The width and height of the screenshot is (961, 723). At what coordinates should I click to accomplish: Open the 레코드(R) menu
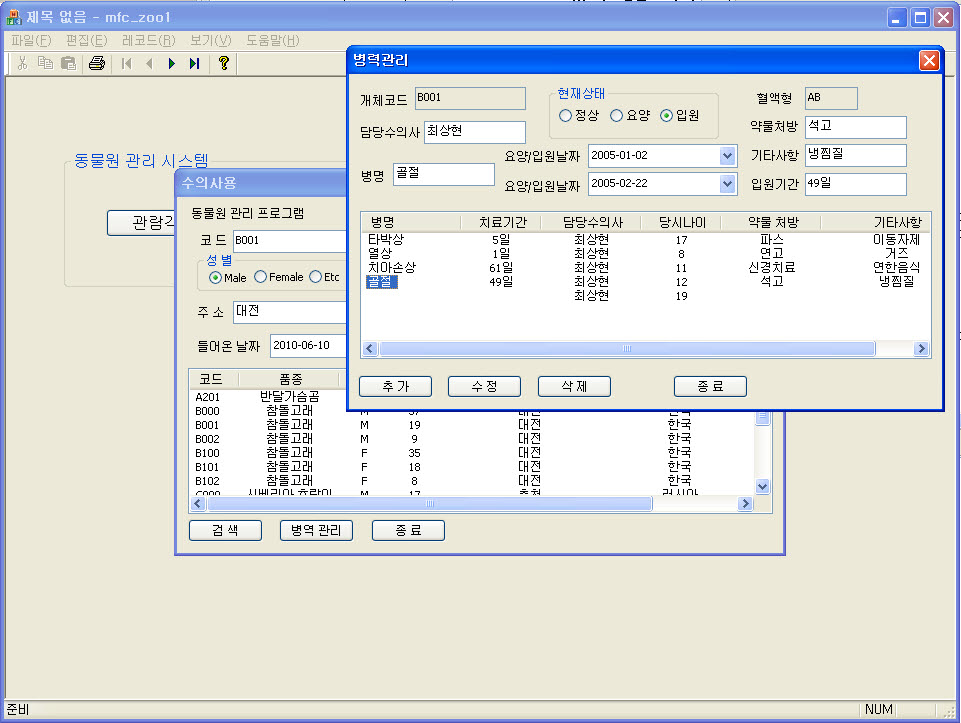149,40
